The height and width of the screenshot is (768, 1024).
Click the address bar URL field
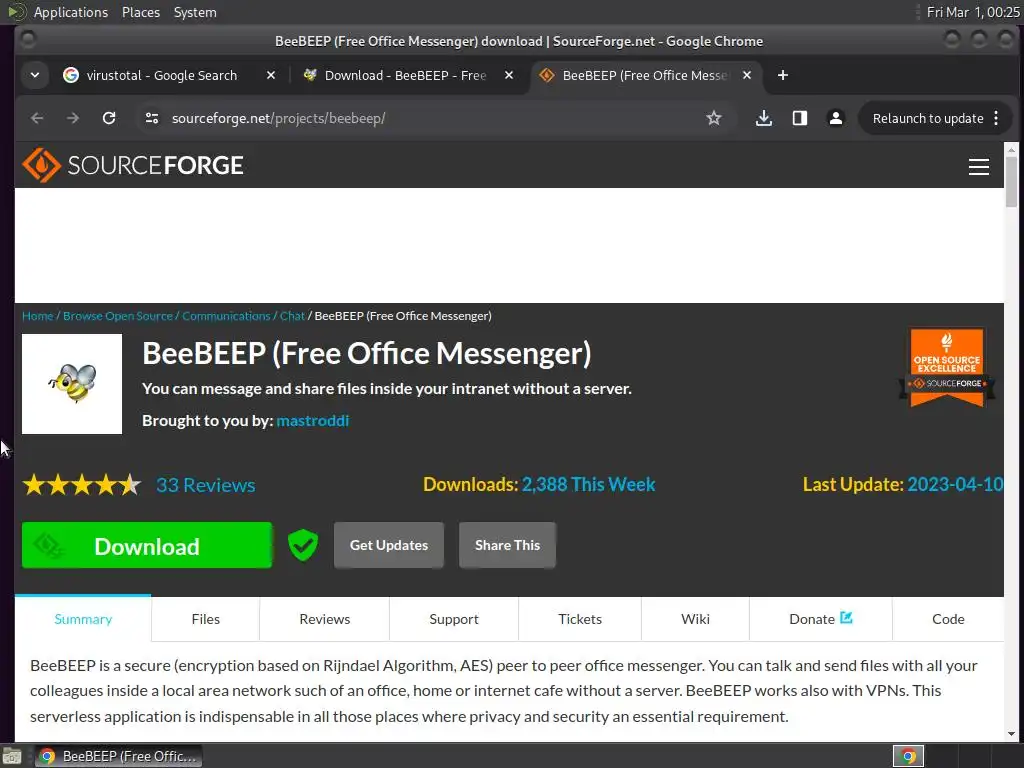coord(431,118)
